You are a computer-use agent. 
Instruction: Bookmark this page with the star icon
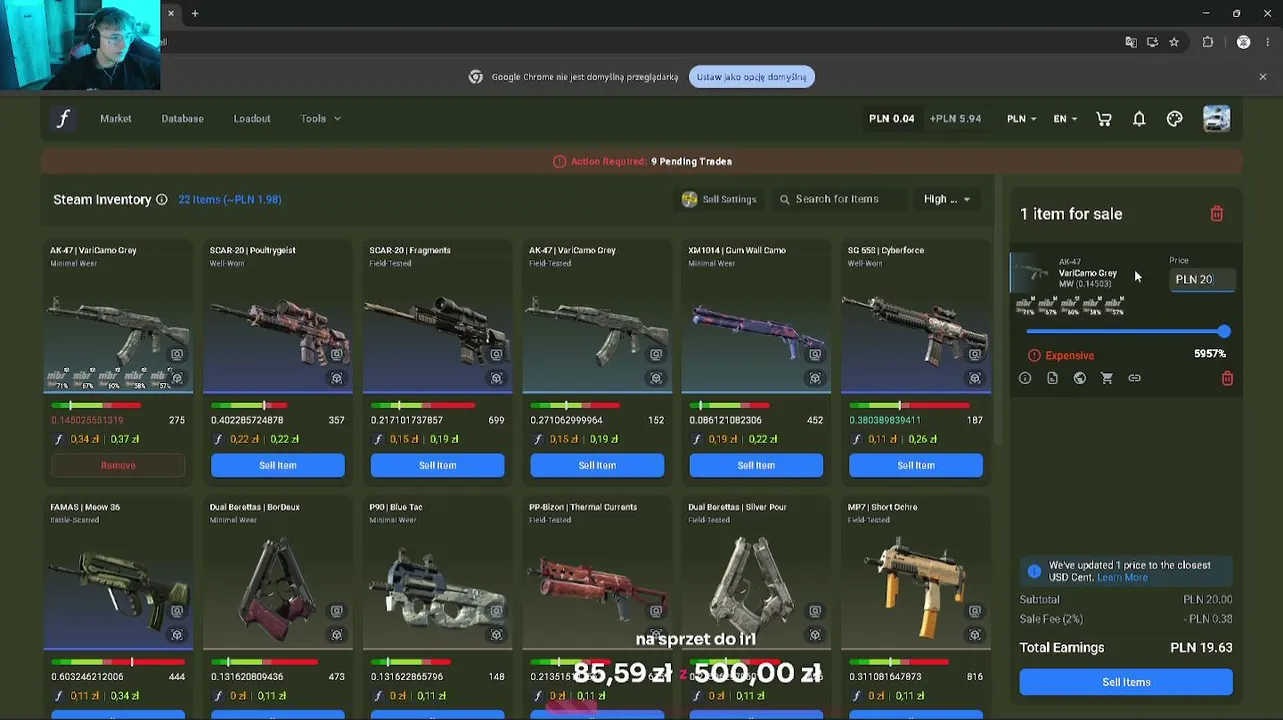coord(1174,42)
